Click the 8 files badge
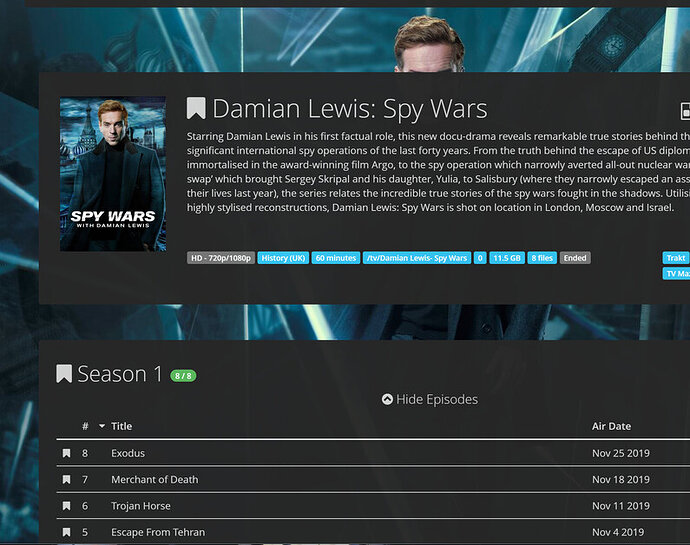 542,258
